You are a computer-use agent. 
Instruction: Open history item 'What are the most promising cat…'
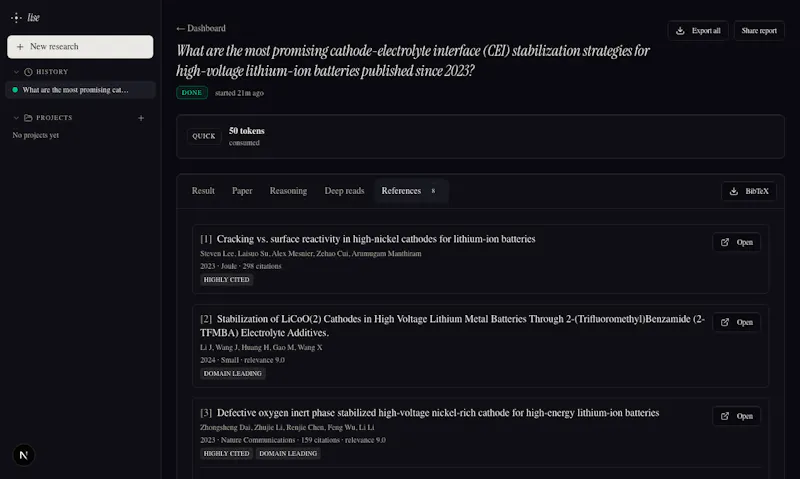[x=80, y=90]
